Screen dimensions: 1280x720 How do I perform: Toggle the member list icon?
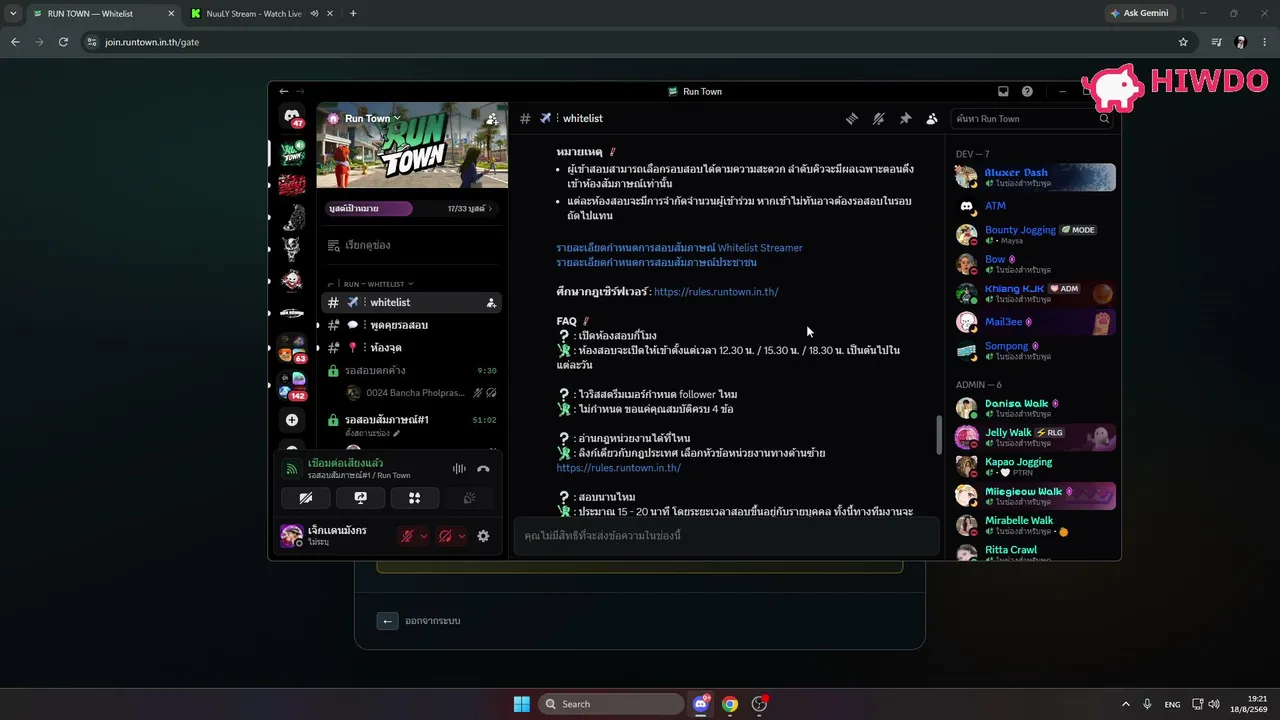[x=932, y=118]
